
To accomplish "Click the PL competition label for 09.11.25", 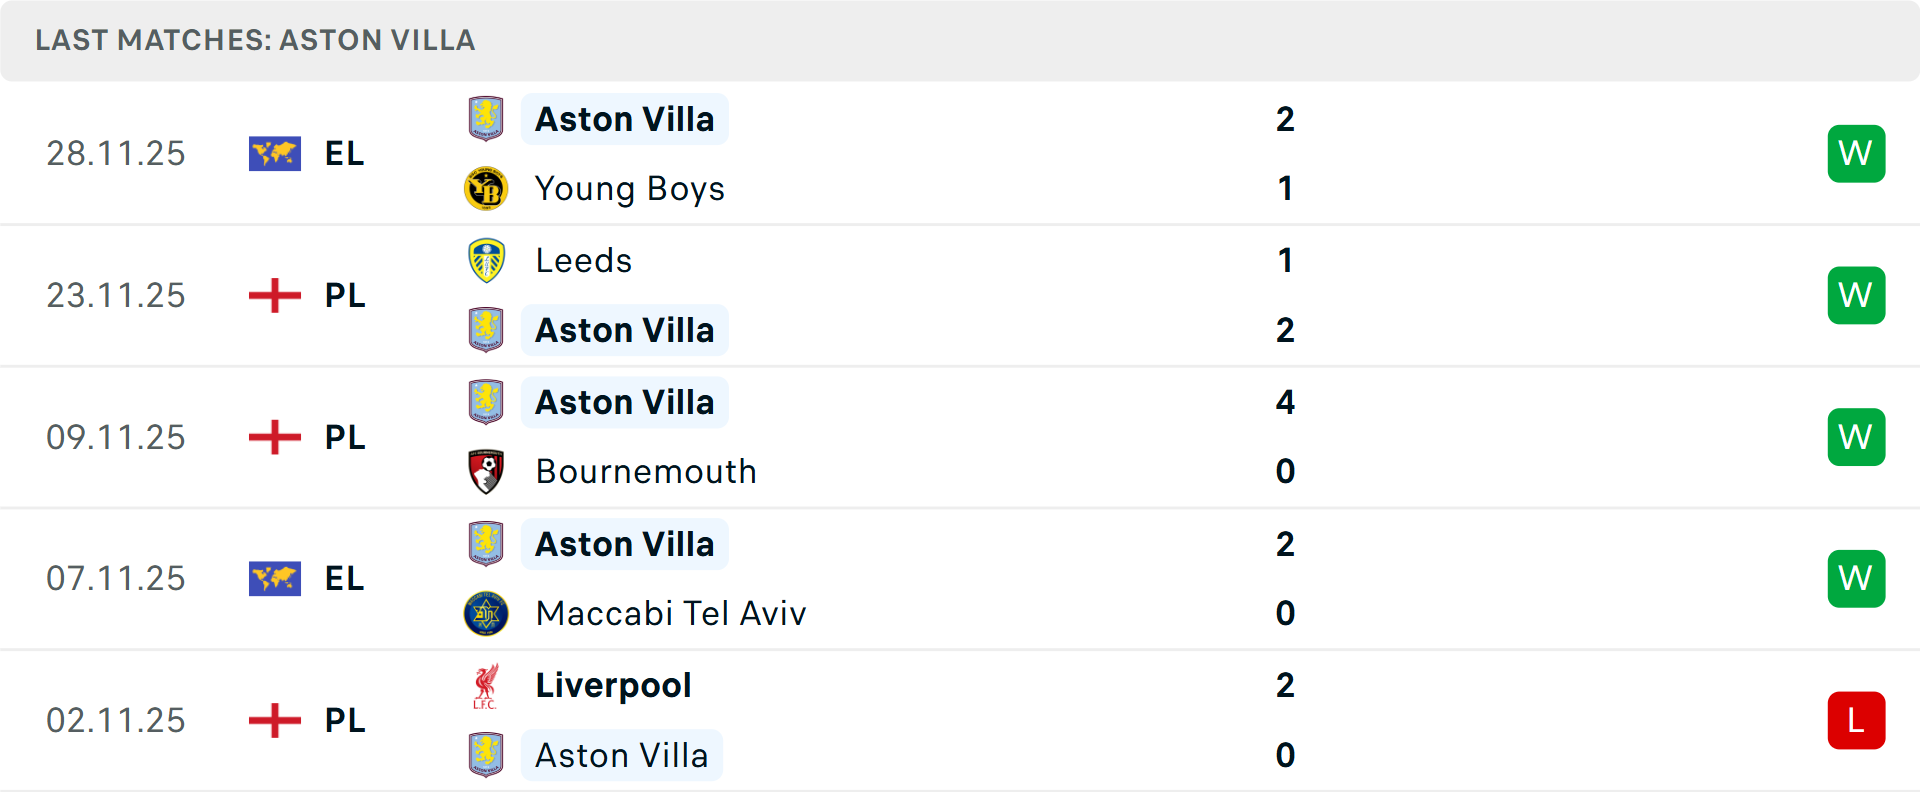I will pyautogui.click(x=344, y=437).
